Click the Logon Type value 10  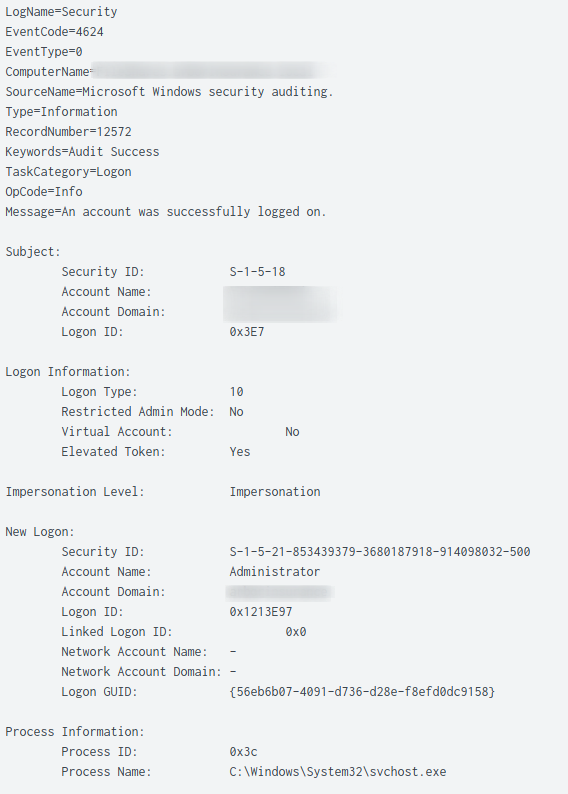click(x=236, y=392)
